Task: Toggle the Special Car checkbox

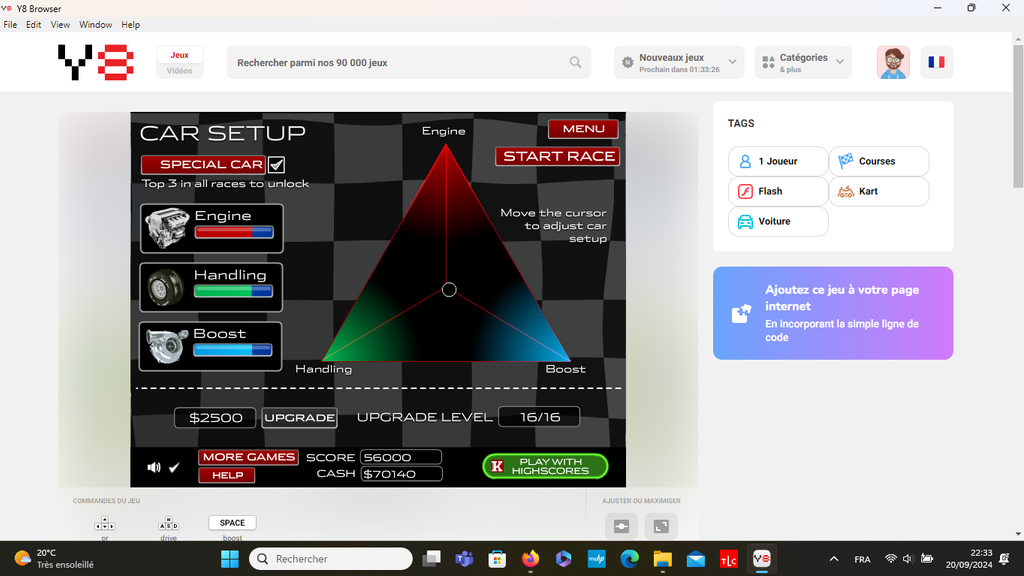Action: click(x=277, y=165)
